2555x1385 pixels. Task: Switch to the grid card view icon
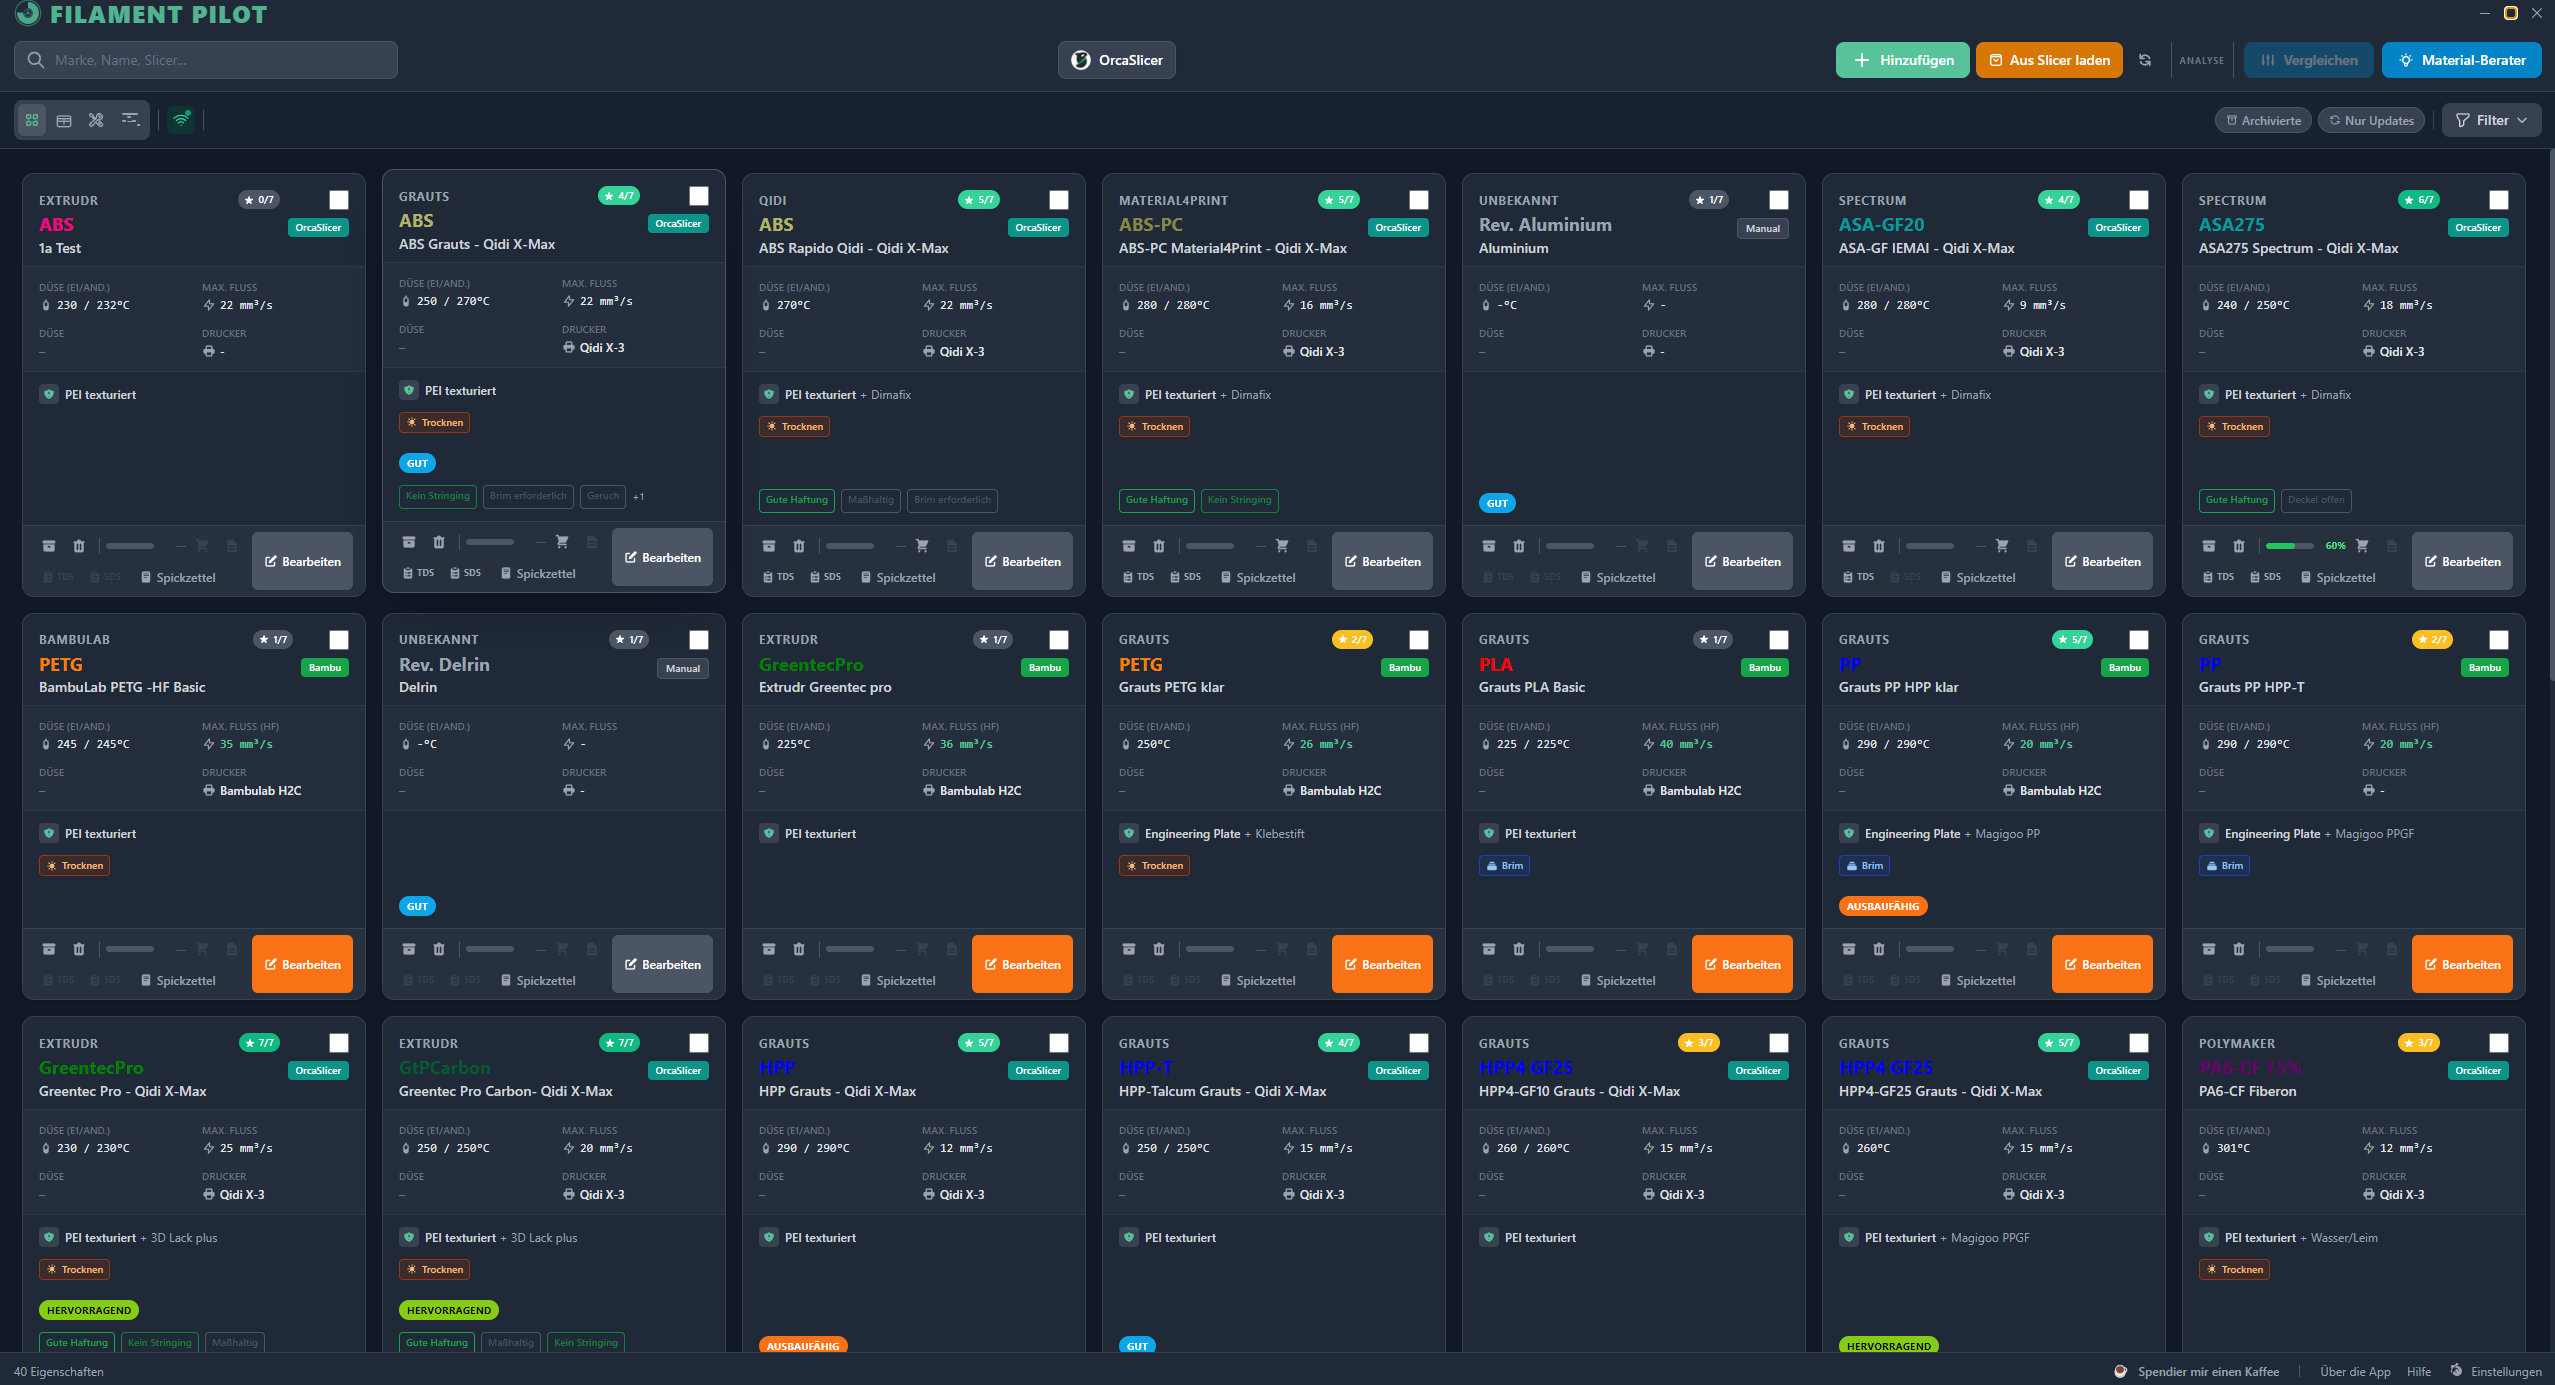32,120
